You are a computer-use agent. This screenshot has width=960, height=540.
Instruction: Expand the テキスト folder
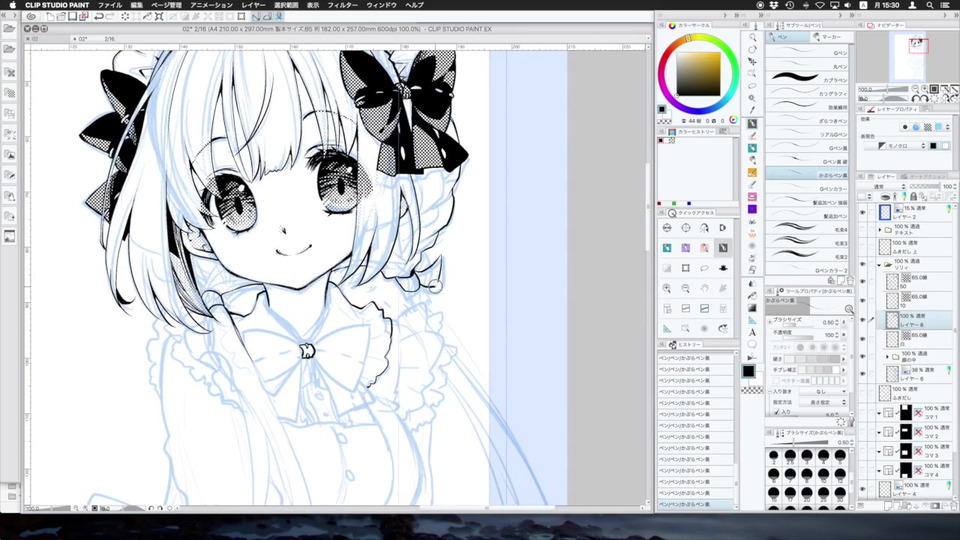coord(880,230)
